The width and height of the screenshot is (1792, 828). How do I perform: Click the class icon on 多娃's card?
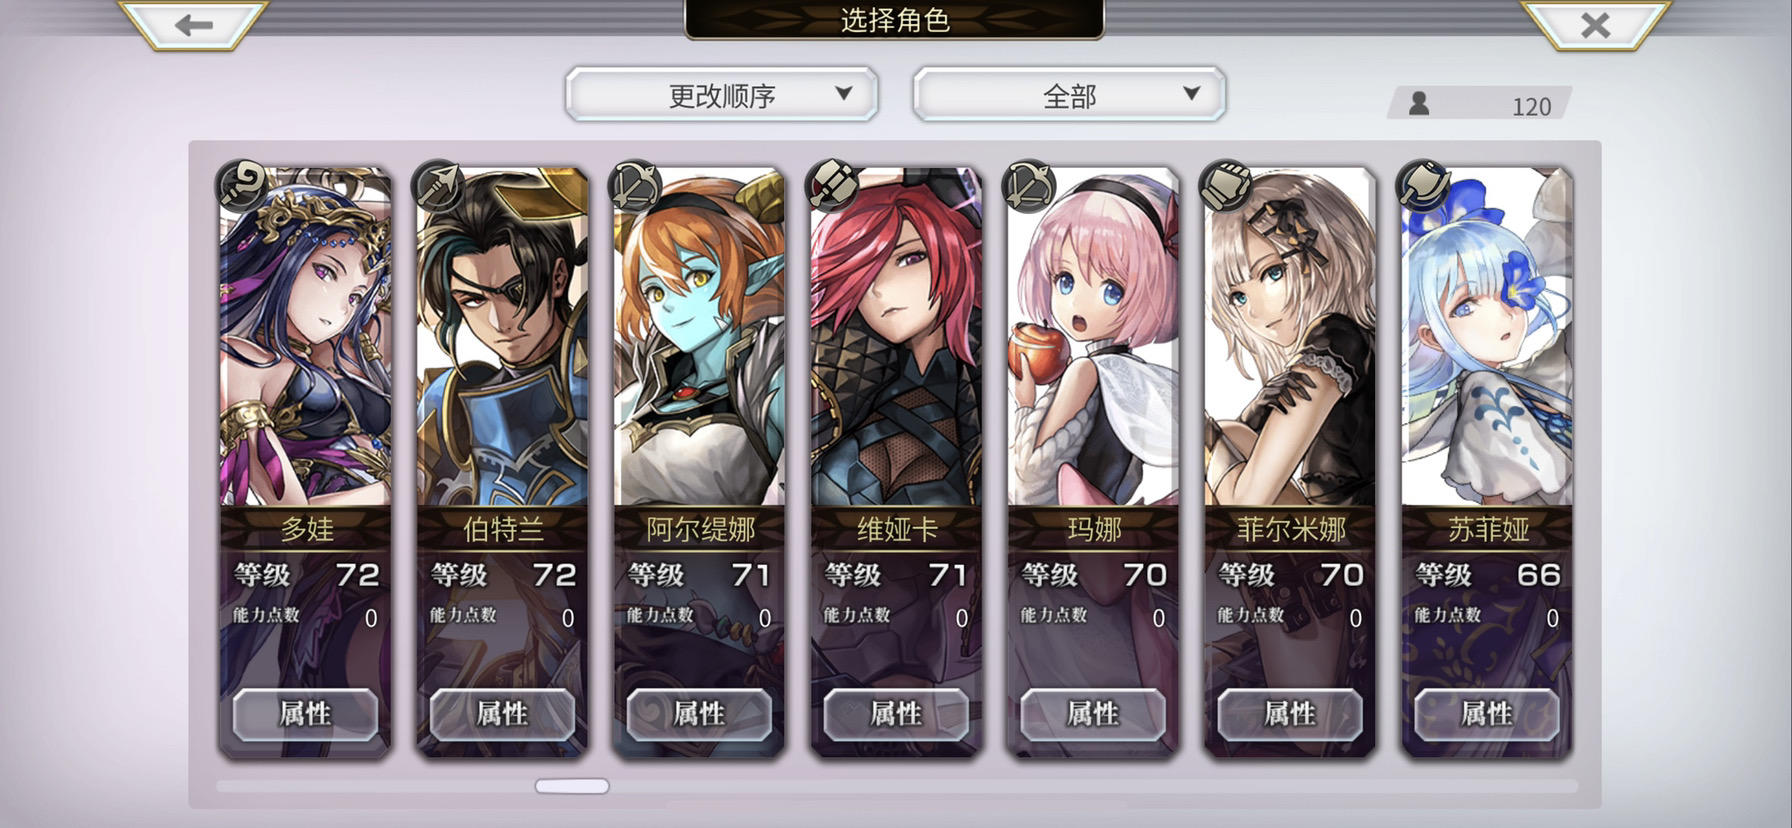click(241, 185)
